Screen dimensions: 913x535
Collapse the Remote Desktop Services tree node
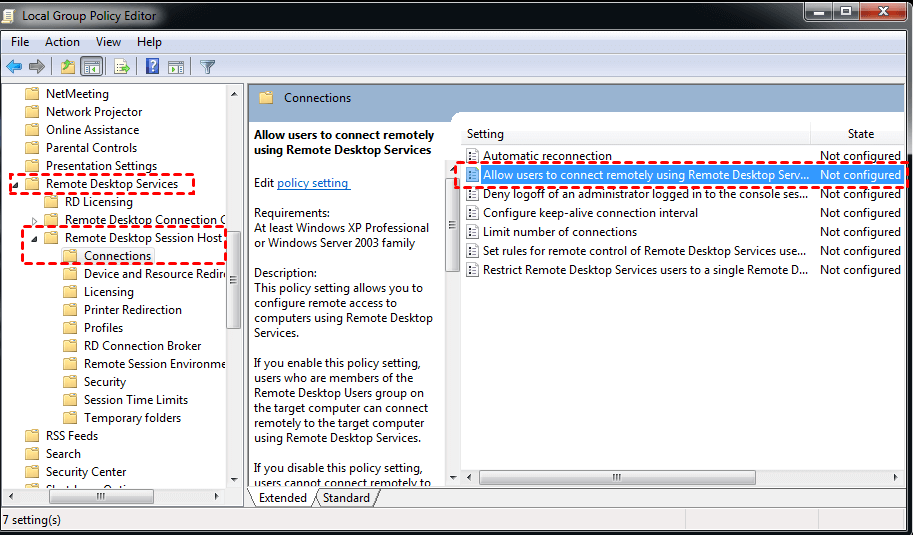pyautogui.click(x=14, y=185)
